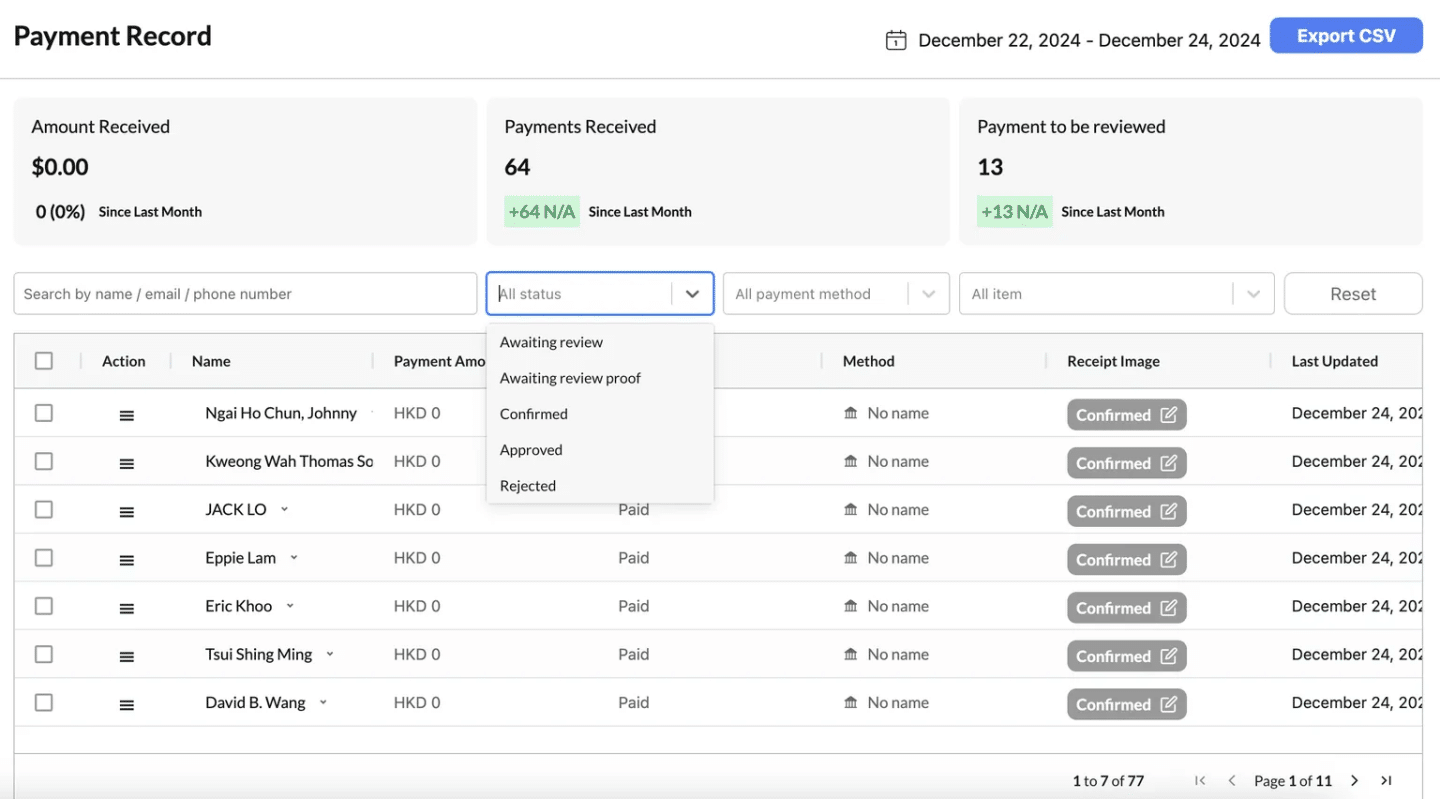Click bank icon in Tsui Shing Ming row
The width and height of the screenshot is (1440, 799).
(851, 654)
